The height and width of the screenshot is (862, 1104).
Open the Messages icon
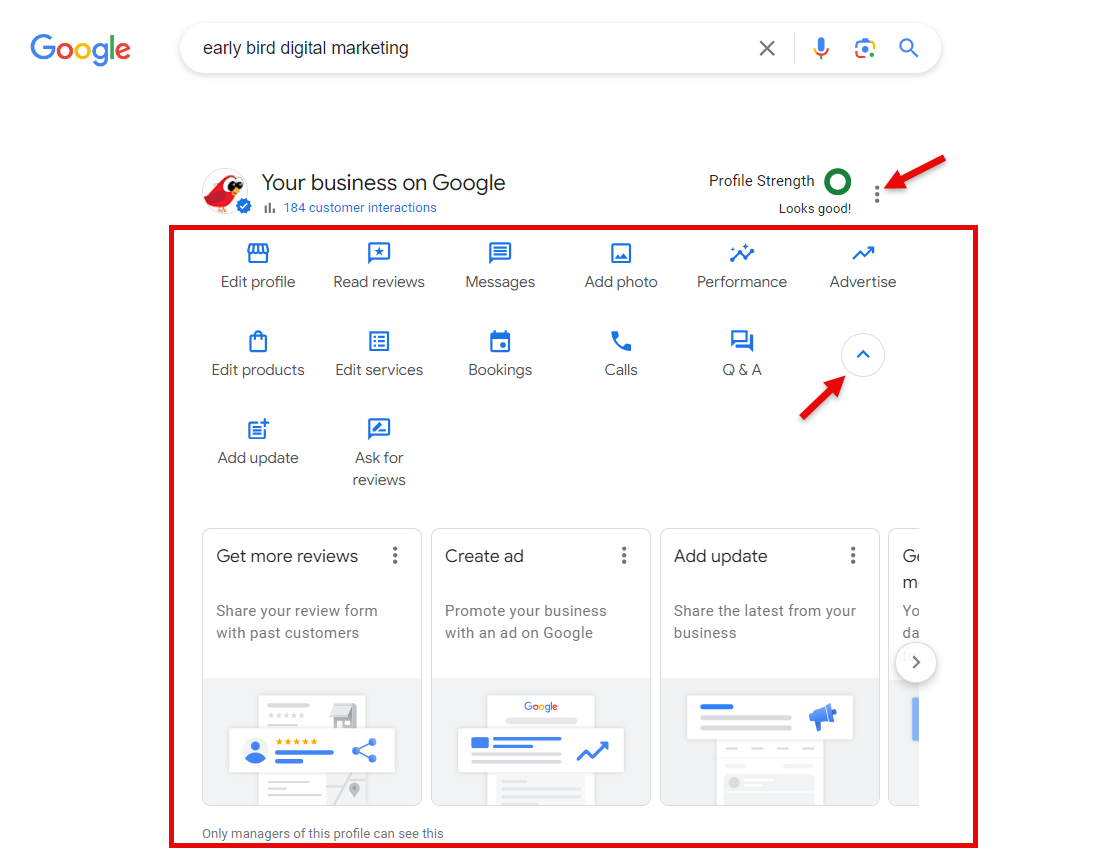pyautogui.click(x=500, y=253)
